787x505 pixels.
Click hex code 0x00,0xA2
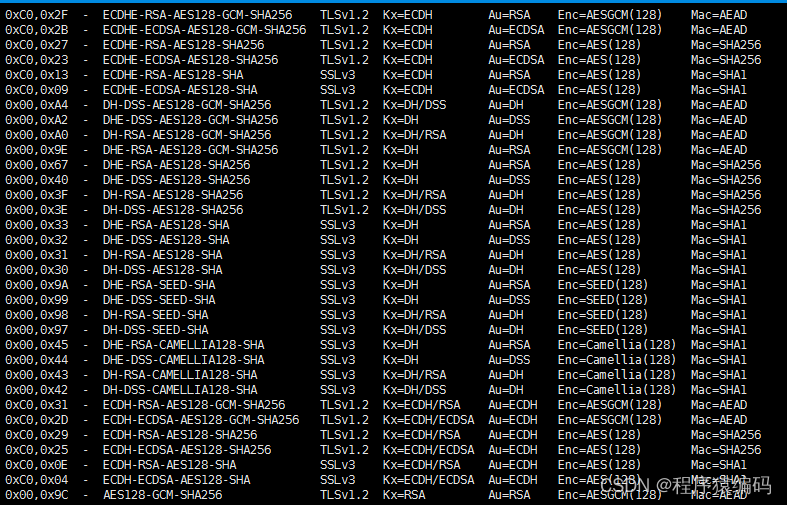pos(37,120)
